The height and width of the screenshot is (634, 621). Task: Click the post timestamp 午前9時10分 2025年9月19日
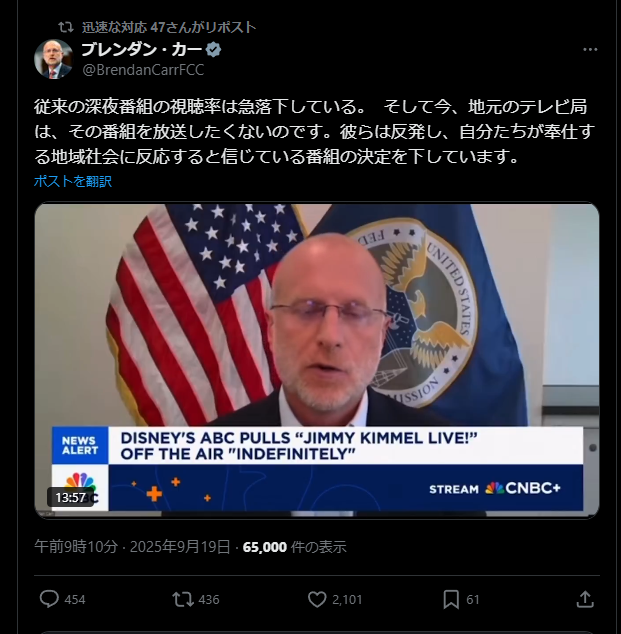pos(132,547)
